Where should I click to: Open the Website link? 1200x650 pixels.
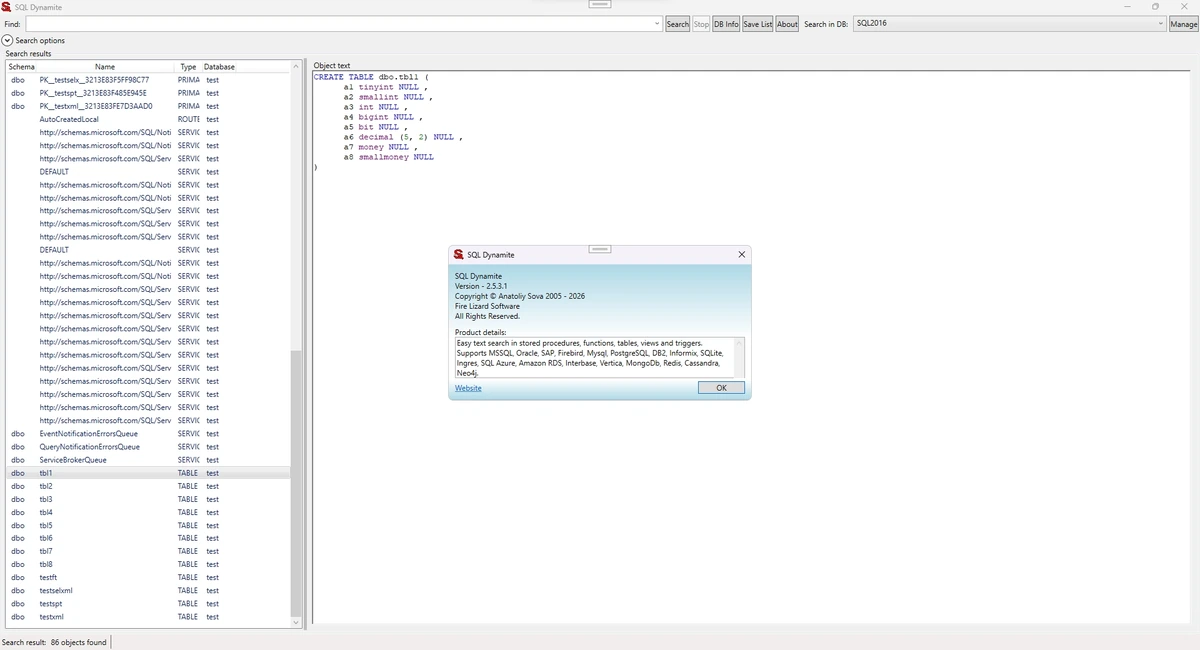pyautogui.click(x=468, y=388)
